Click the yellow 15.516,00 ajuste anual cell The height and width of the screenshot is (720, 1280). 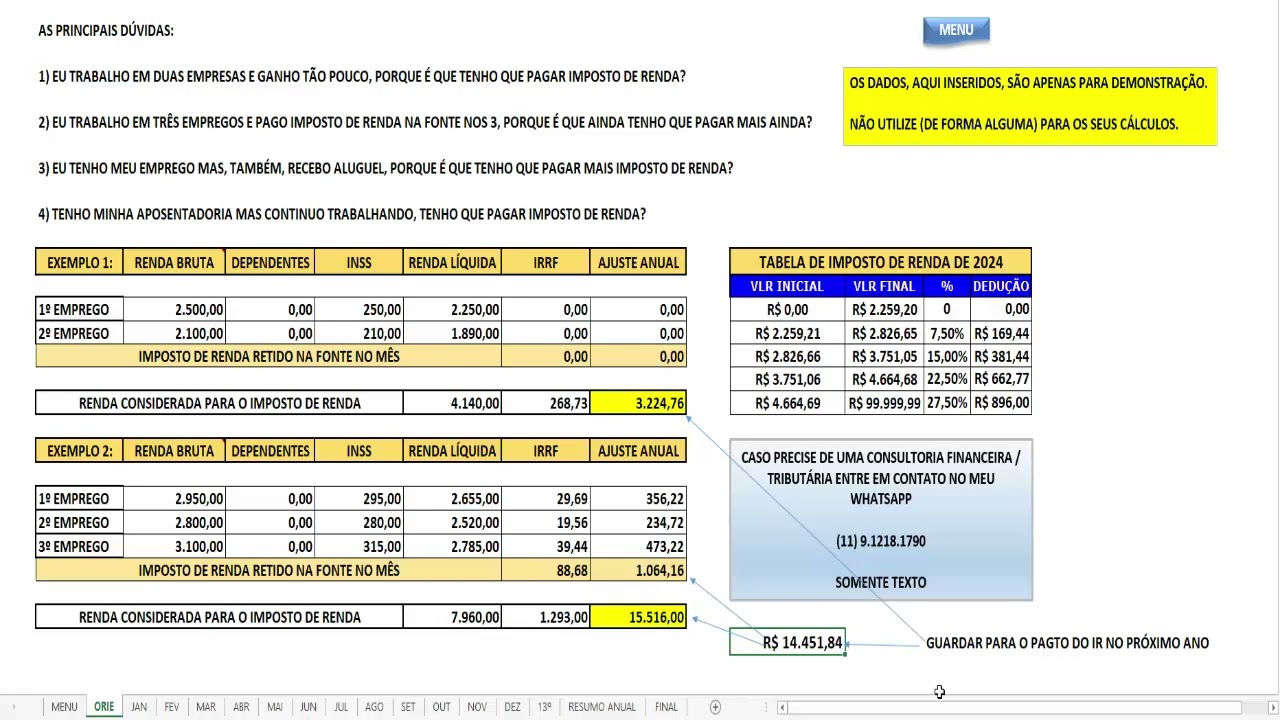click(x=638, y=617)
